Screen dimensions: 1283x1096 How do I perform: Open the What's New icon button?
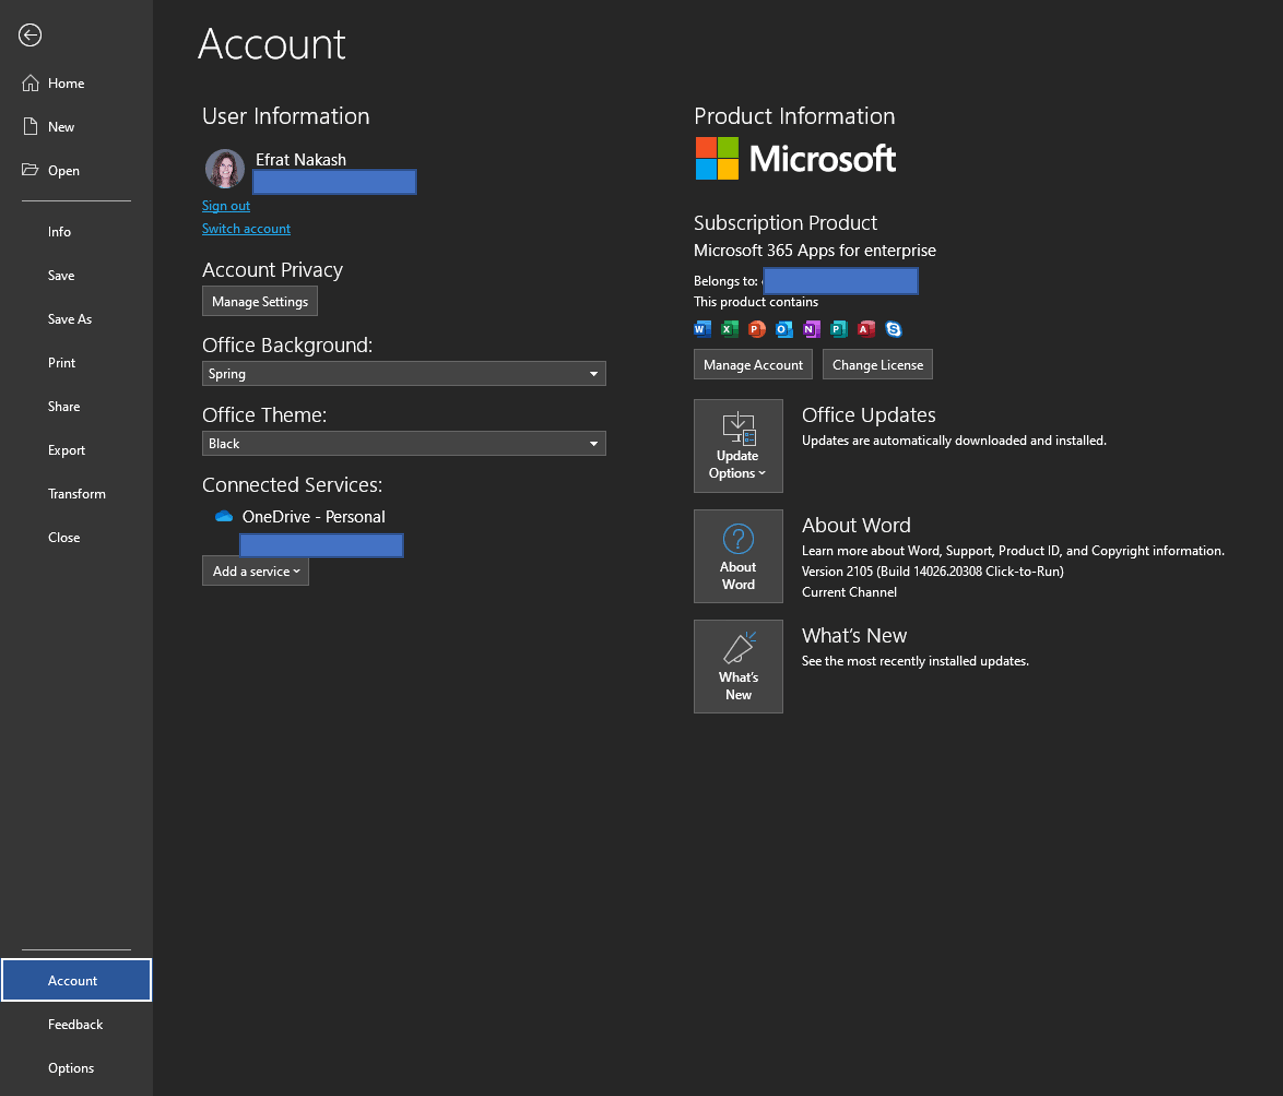pyautogui.click(x=738, y=666)
